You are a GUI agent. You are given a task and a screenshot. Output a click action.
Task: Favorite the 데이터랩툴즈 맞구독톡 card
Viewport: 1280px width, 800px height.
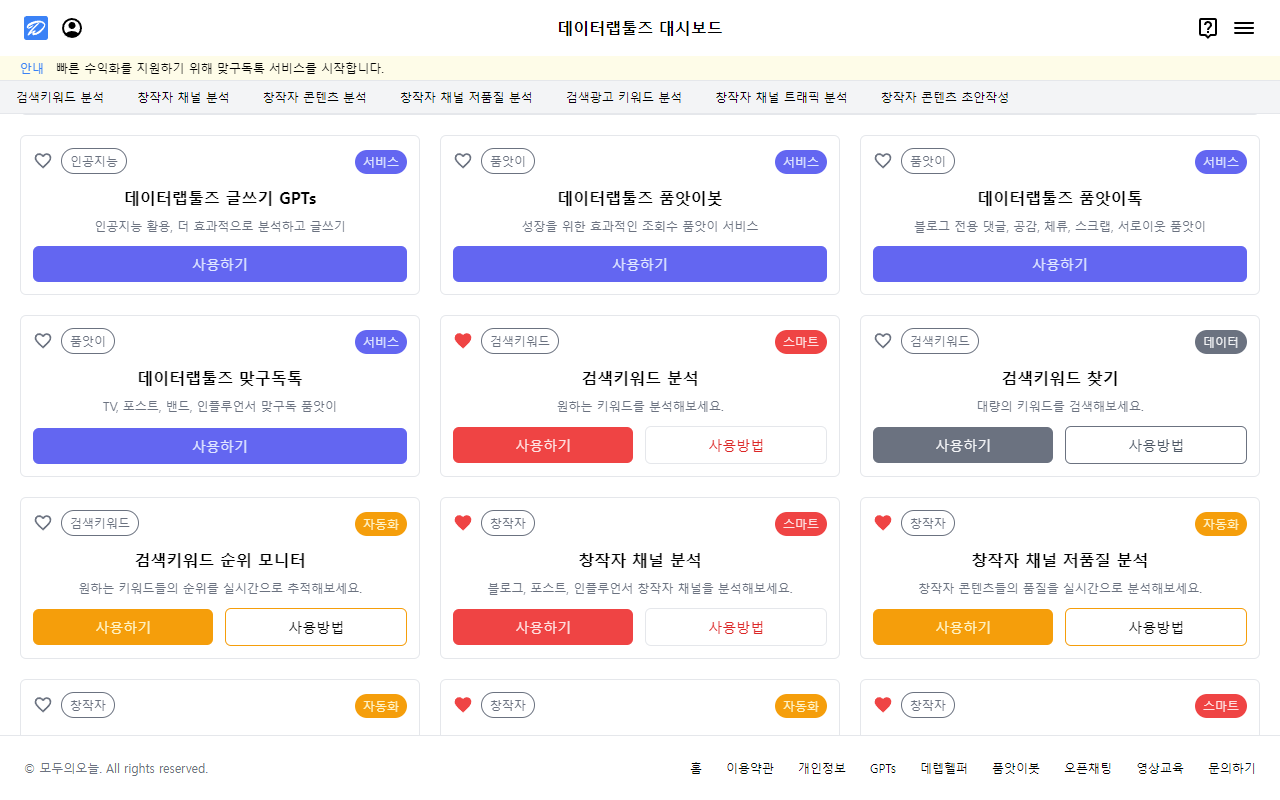tap(42, 340)
